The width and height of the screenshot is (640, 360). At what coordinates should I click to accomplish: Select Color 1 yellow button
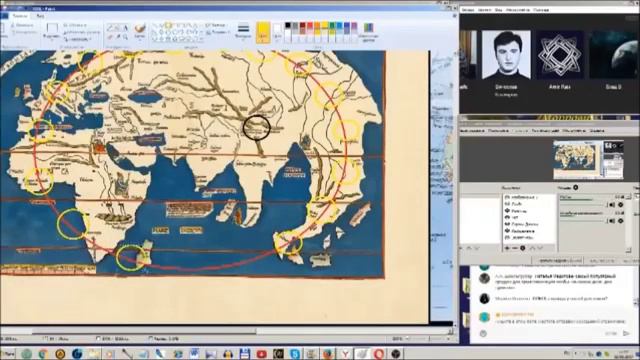(263, 32)
